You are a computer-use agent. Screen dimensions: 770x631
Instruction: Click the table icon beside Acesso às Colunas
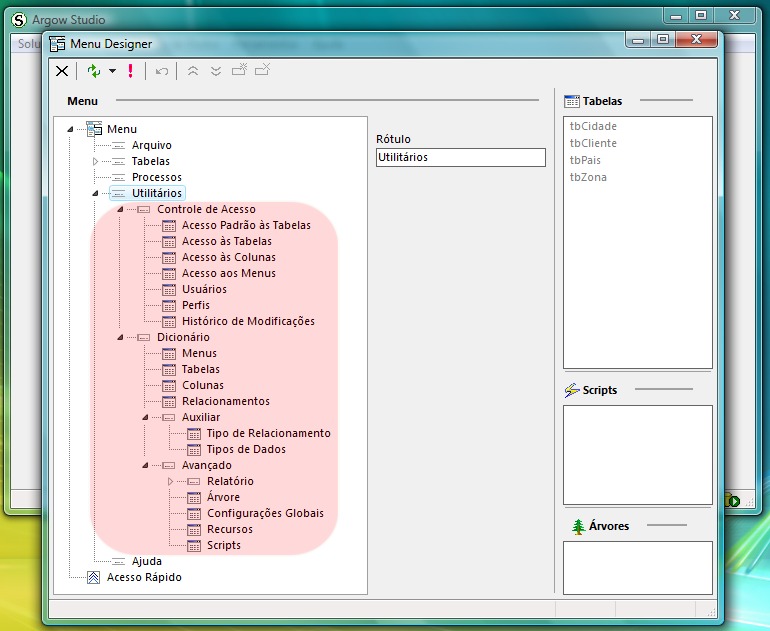point(169,257)
